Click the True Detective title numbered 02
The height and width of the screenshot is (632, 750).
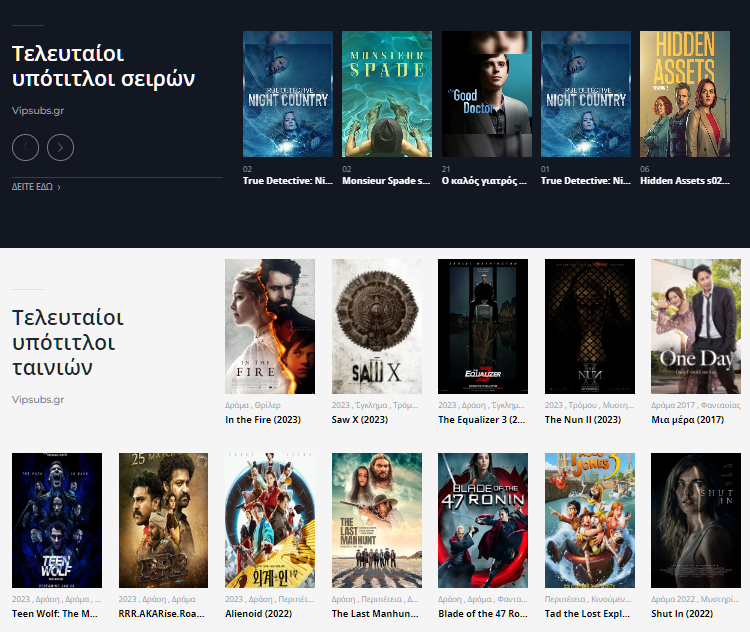287,181
